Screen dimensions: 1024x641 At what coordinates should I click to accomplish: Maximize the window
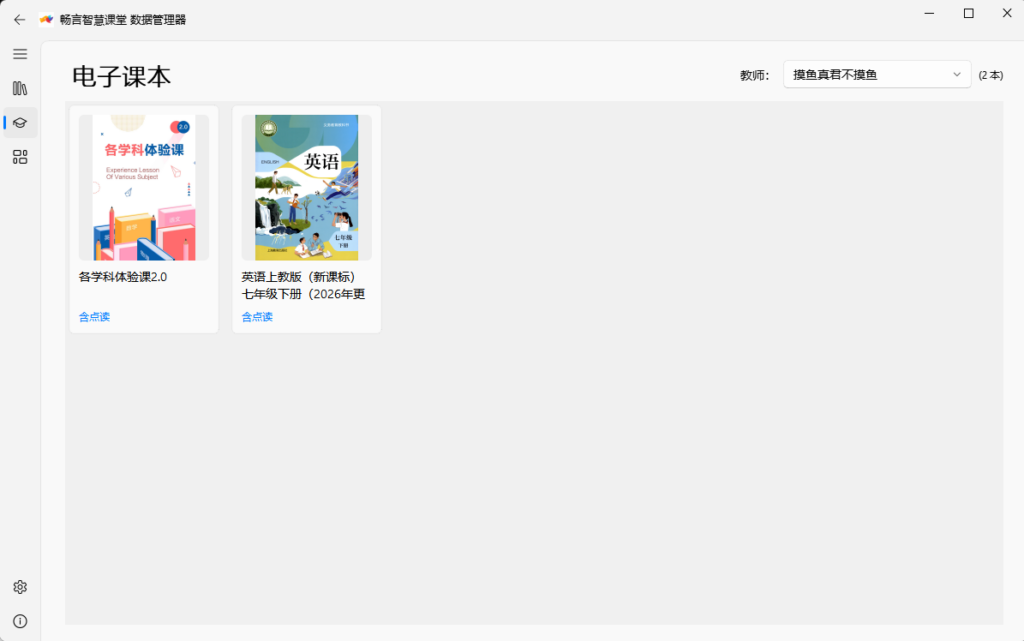(968, 13)
